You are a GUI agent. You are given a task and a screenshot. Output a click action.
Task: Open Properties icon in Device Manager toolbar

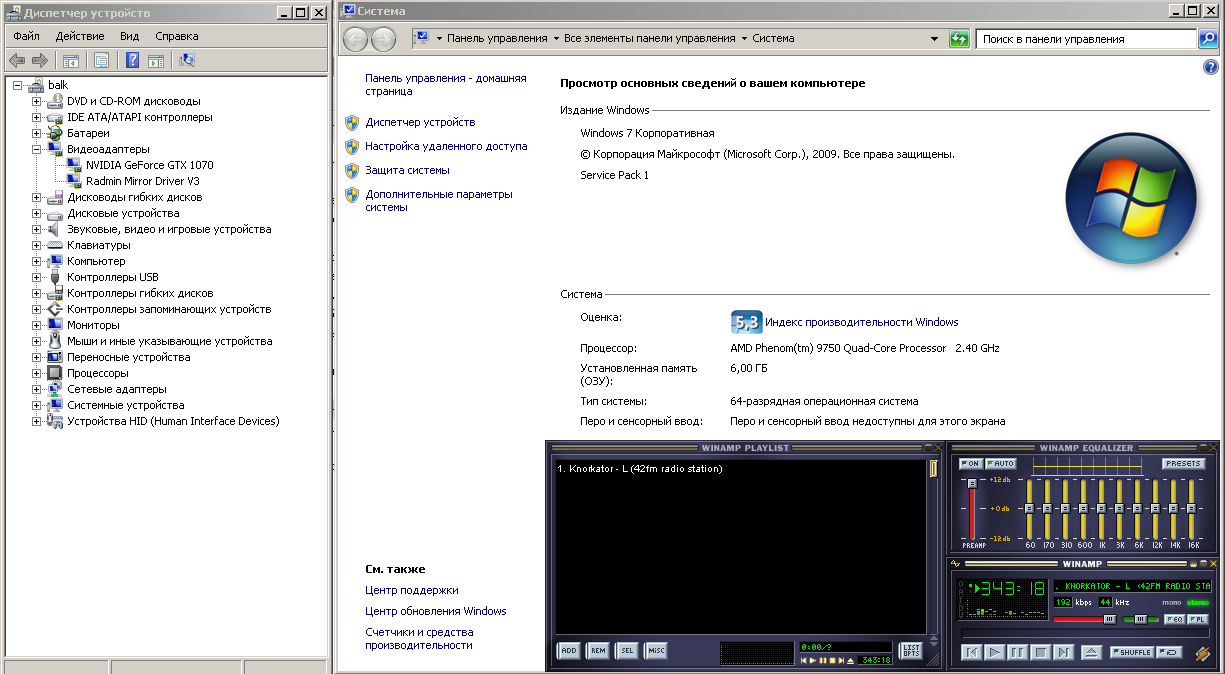101,60
